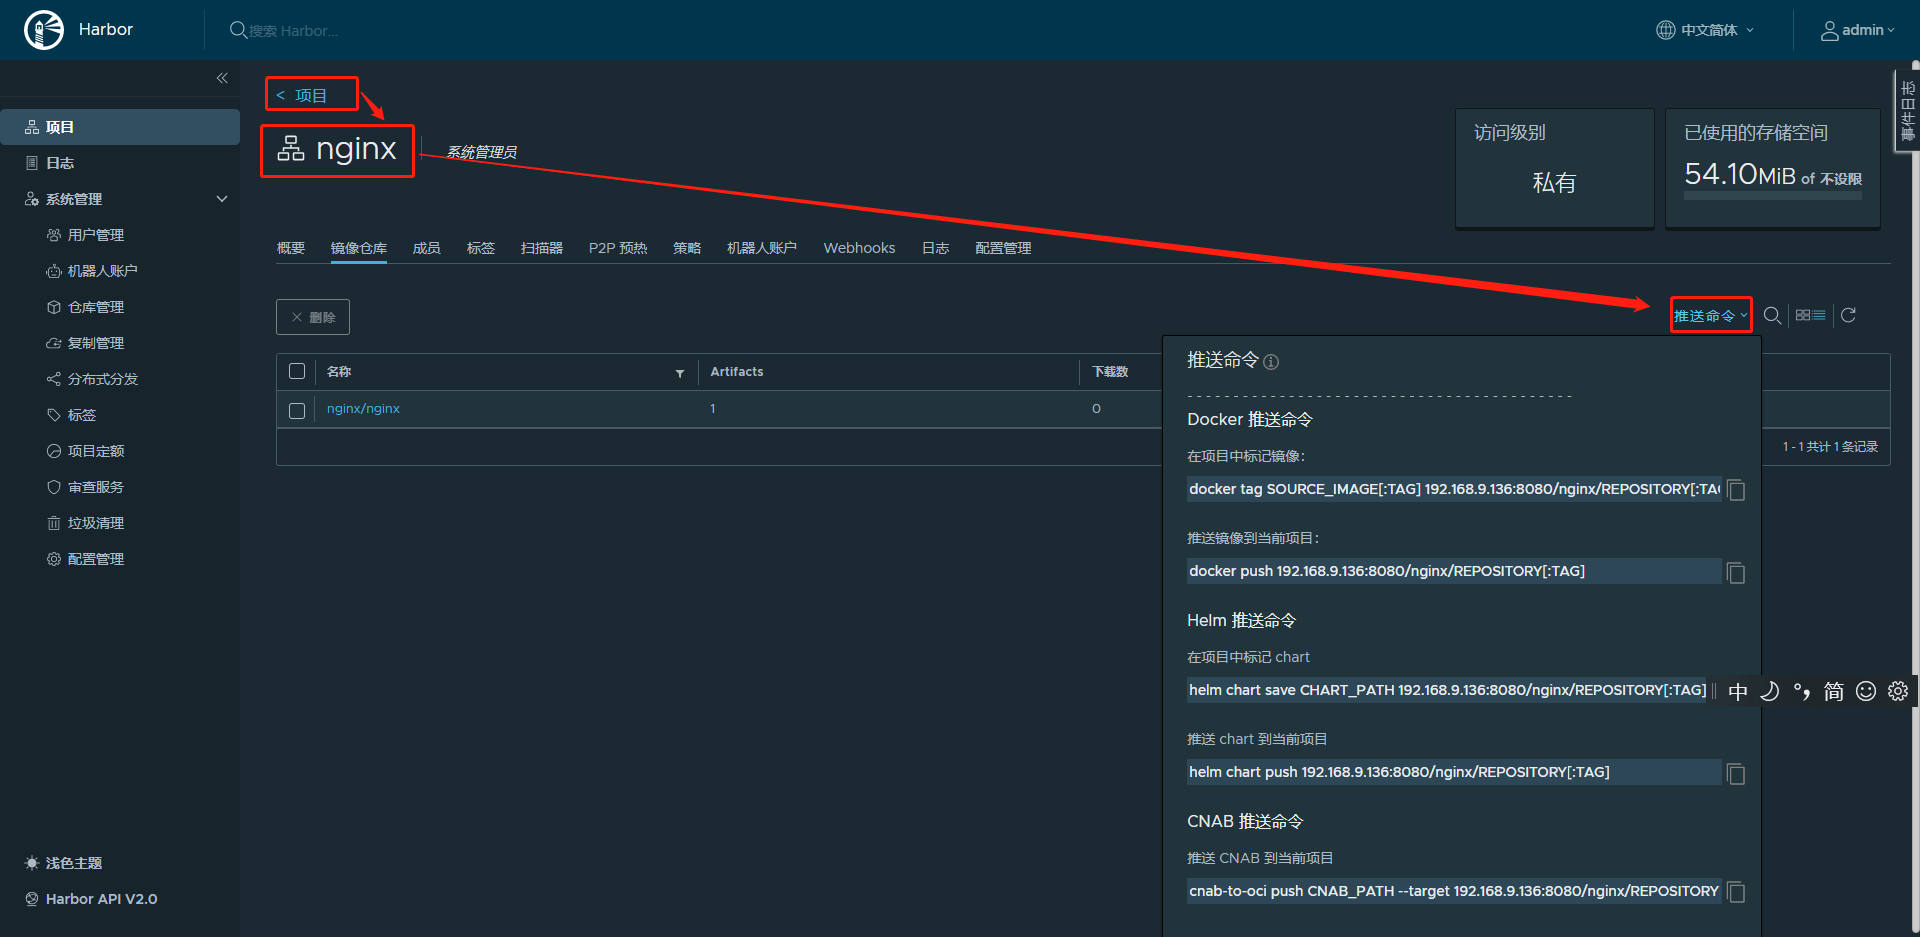Click the 搜索 Harbor search field
This screenshot has width=1920, height=937.
(x=294, y=31)
